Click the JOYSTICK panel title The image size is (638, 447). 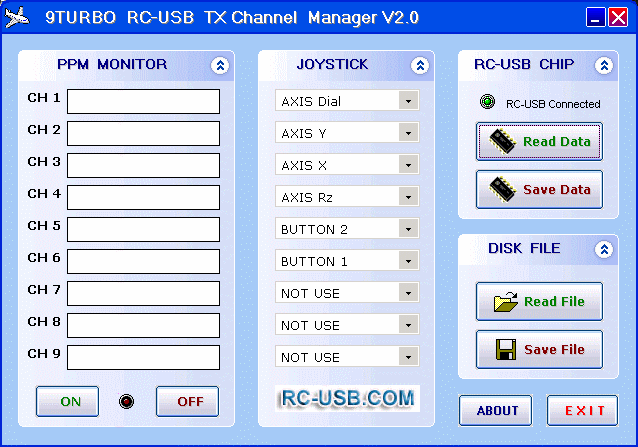332,64
